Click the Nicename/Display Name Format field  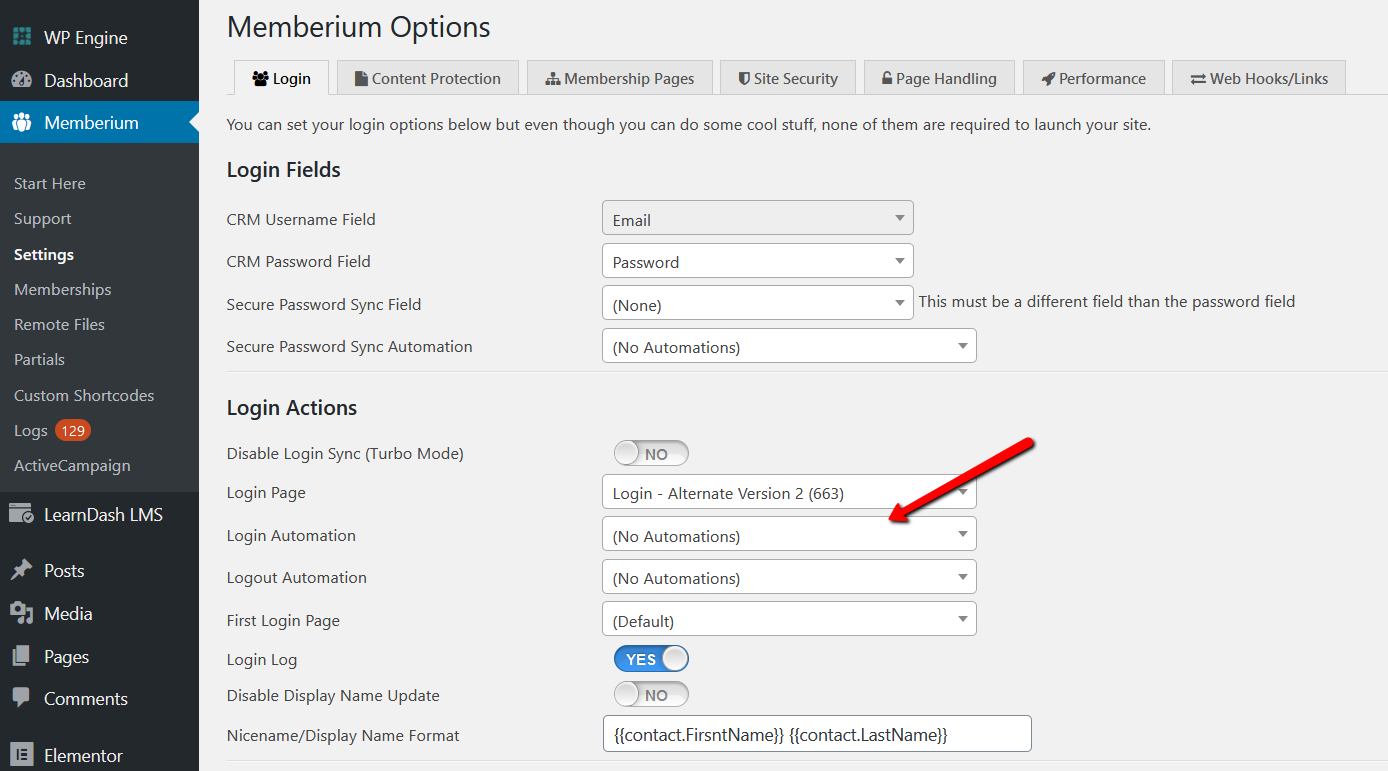[x=817, y=734]
